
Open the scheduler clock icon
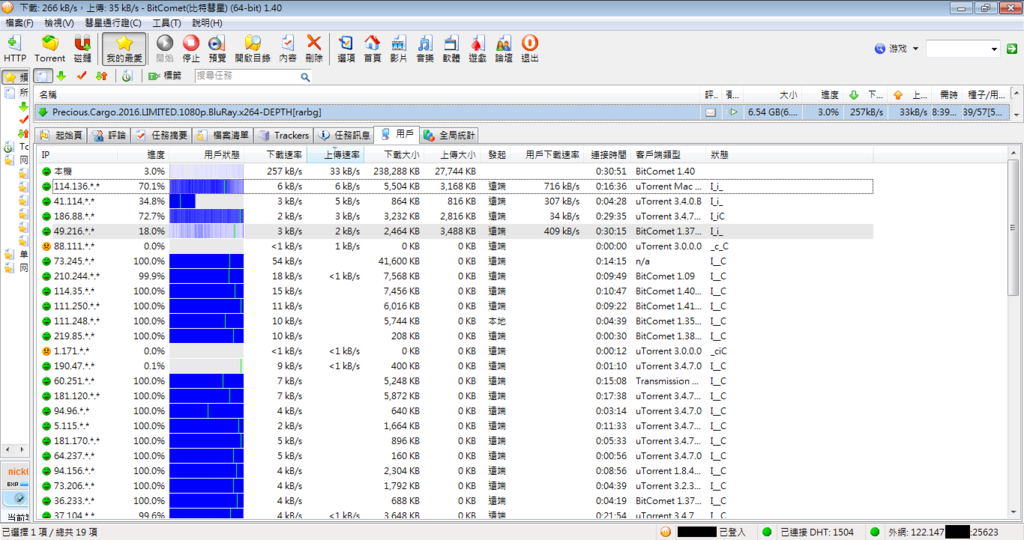pyautogui.click(x=127, y=76)
